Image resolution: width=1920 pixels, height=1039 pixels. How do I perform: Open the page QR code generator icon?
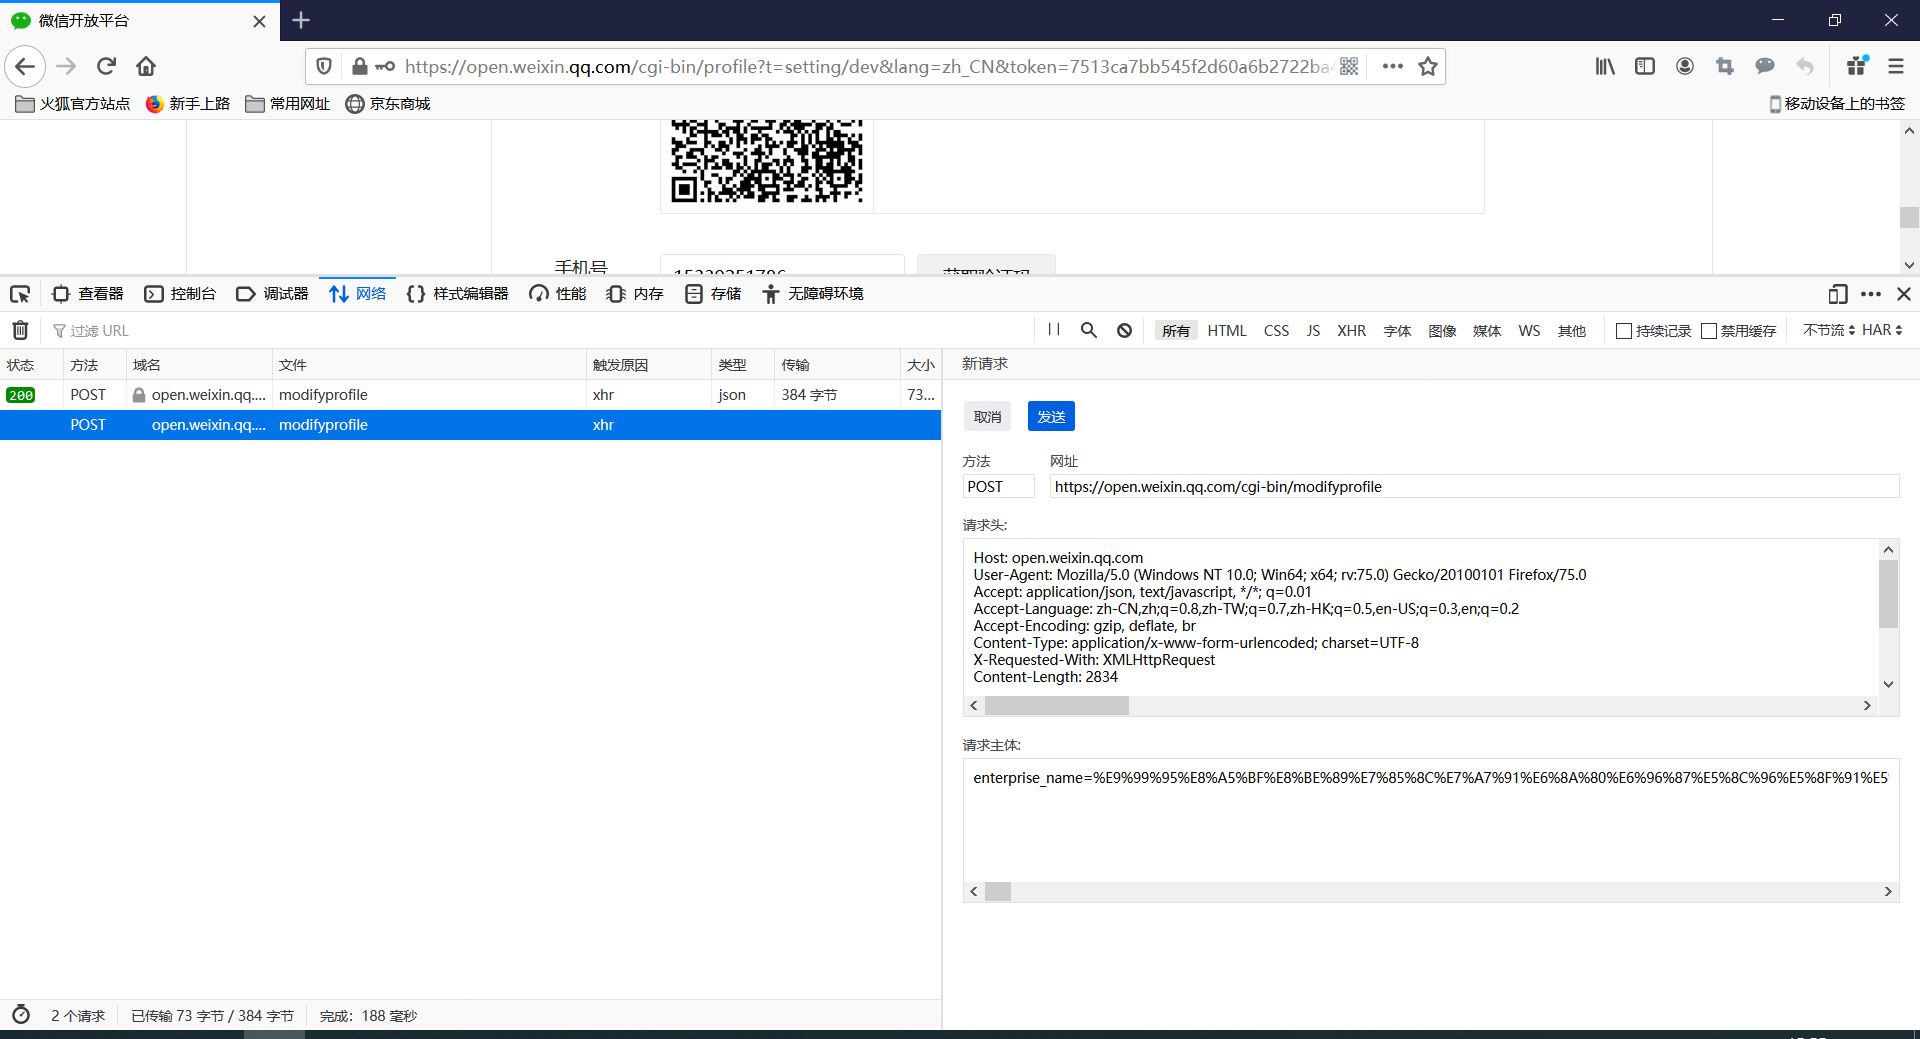1349,66
